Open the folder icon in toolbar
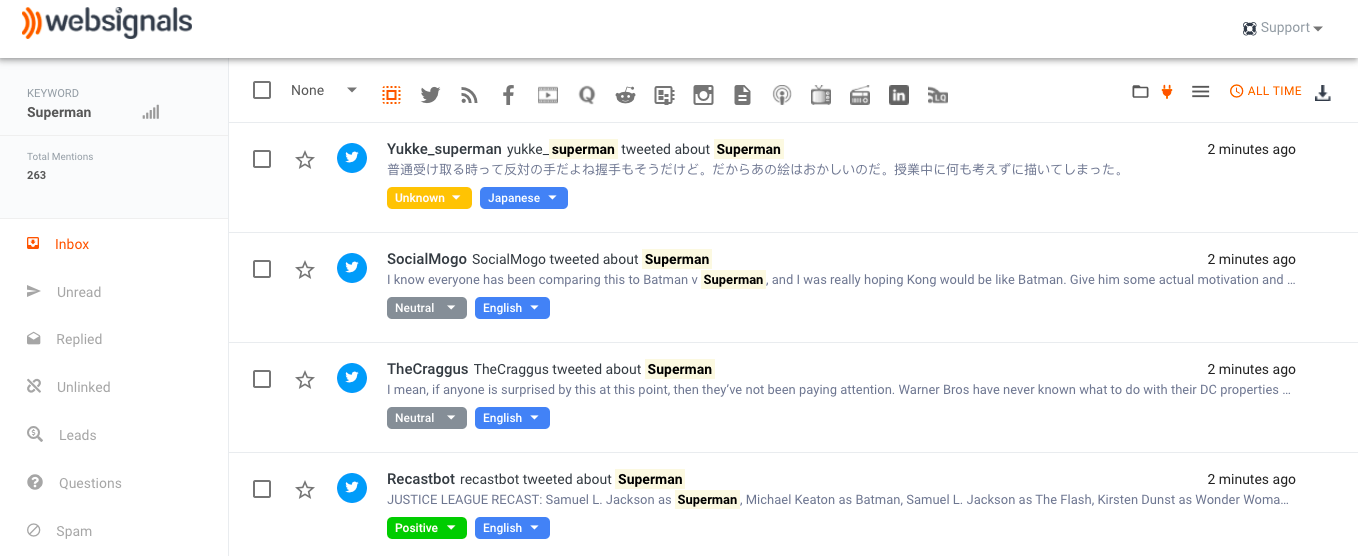This screenshot has width=1358, height=556. coord(1140,91)
